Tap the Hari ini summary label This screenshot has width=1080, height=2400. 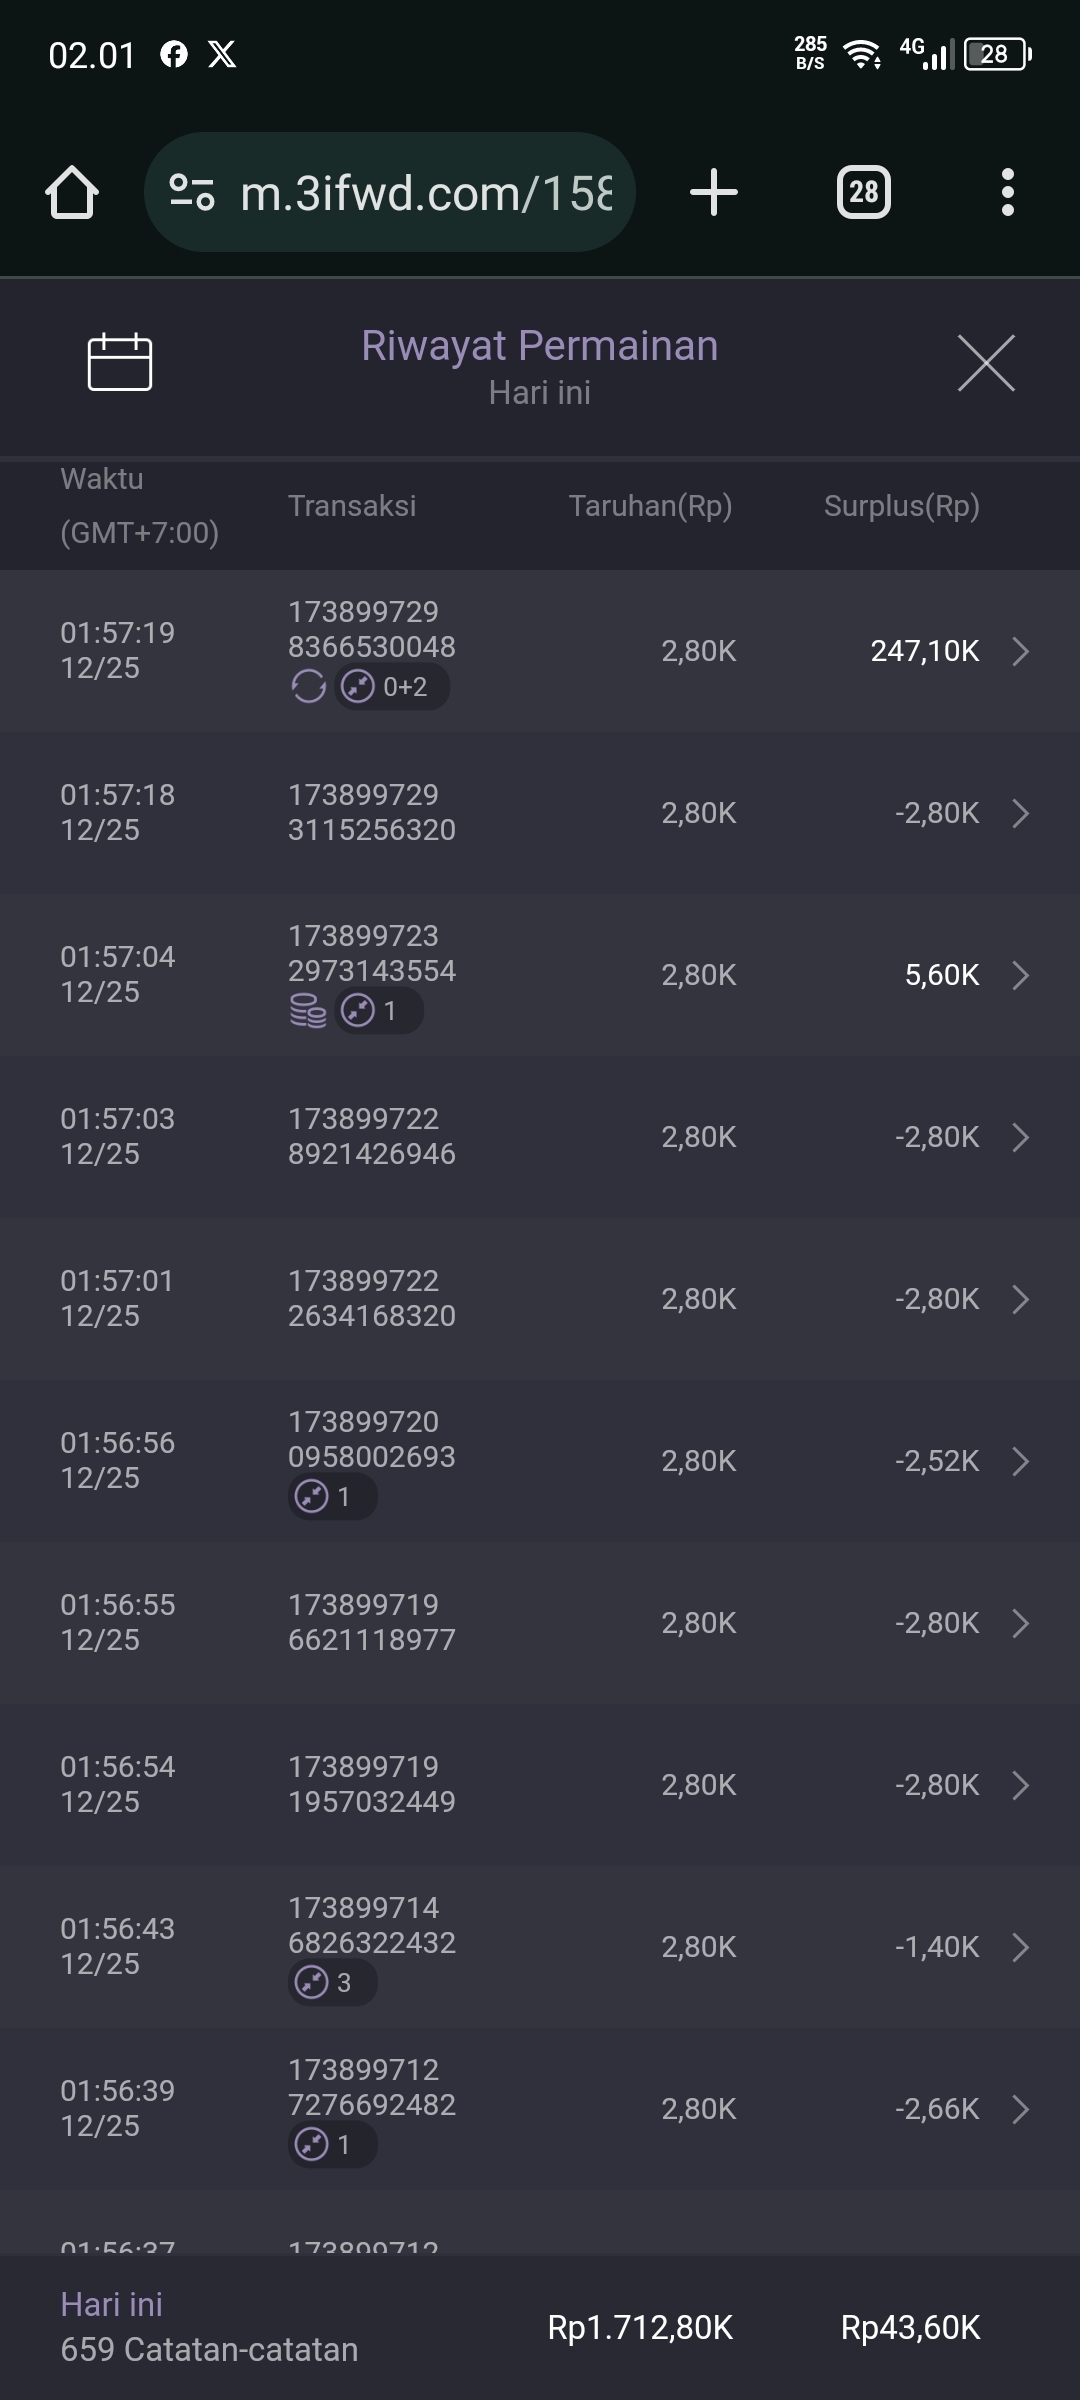[x=112, y=2304]
